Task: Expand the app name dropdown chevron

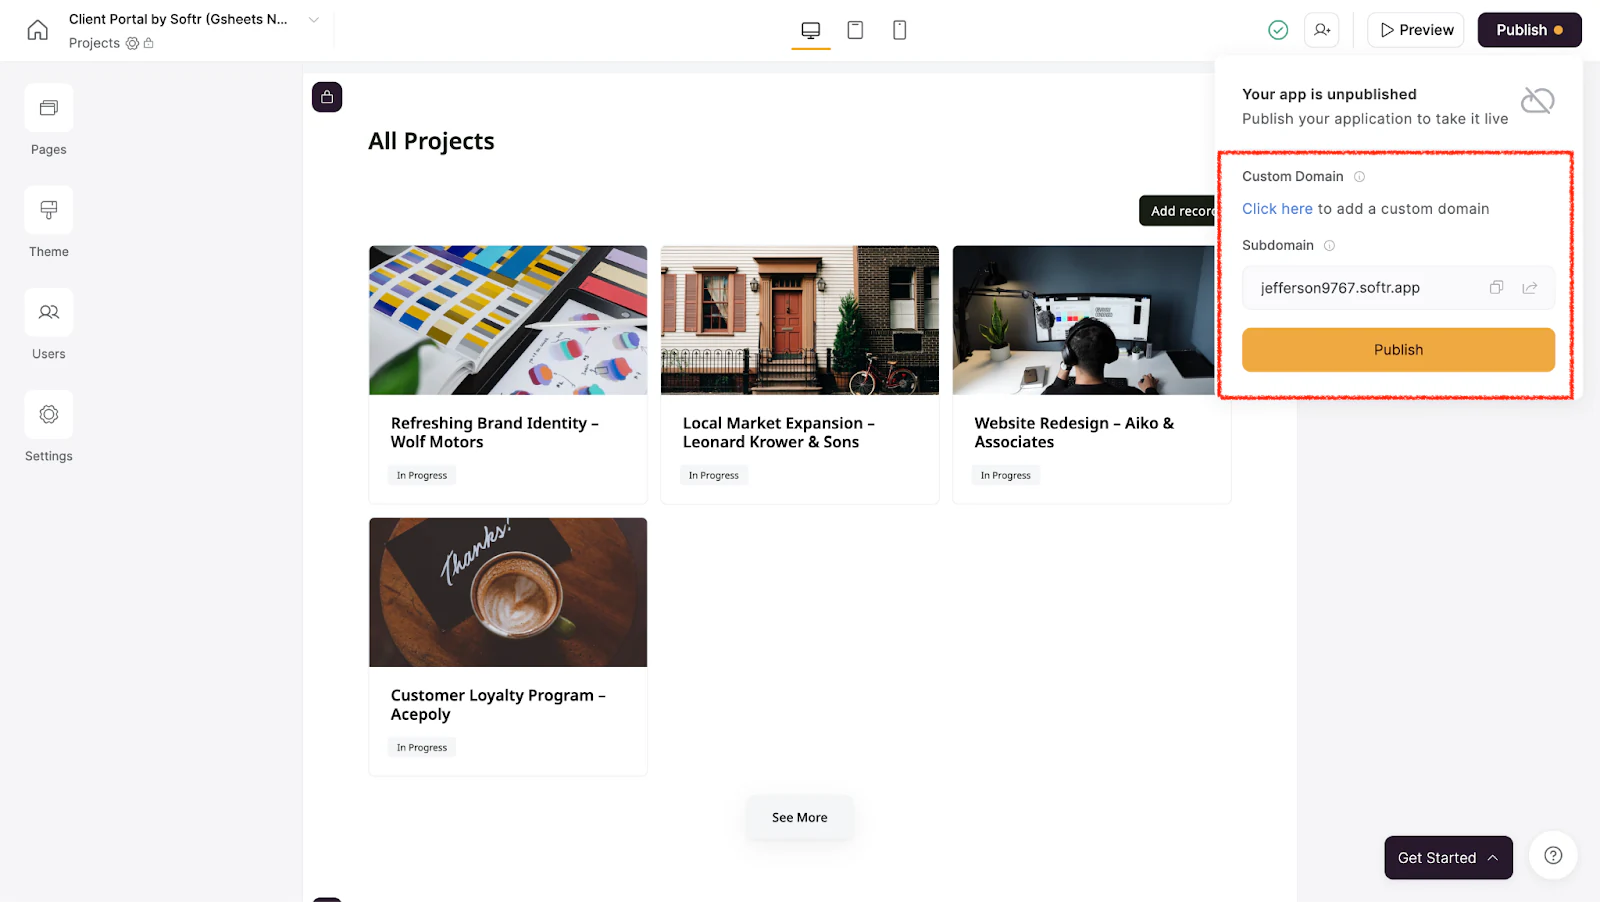Action: (x=314, y=20)
